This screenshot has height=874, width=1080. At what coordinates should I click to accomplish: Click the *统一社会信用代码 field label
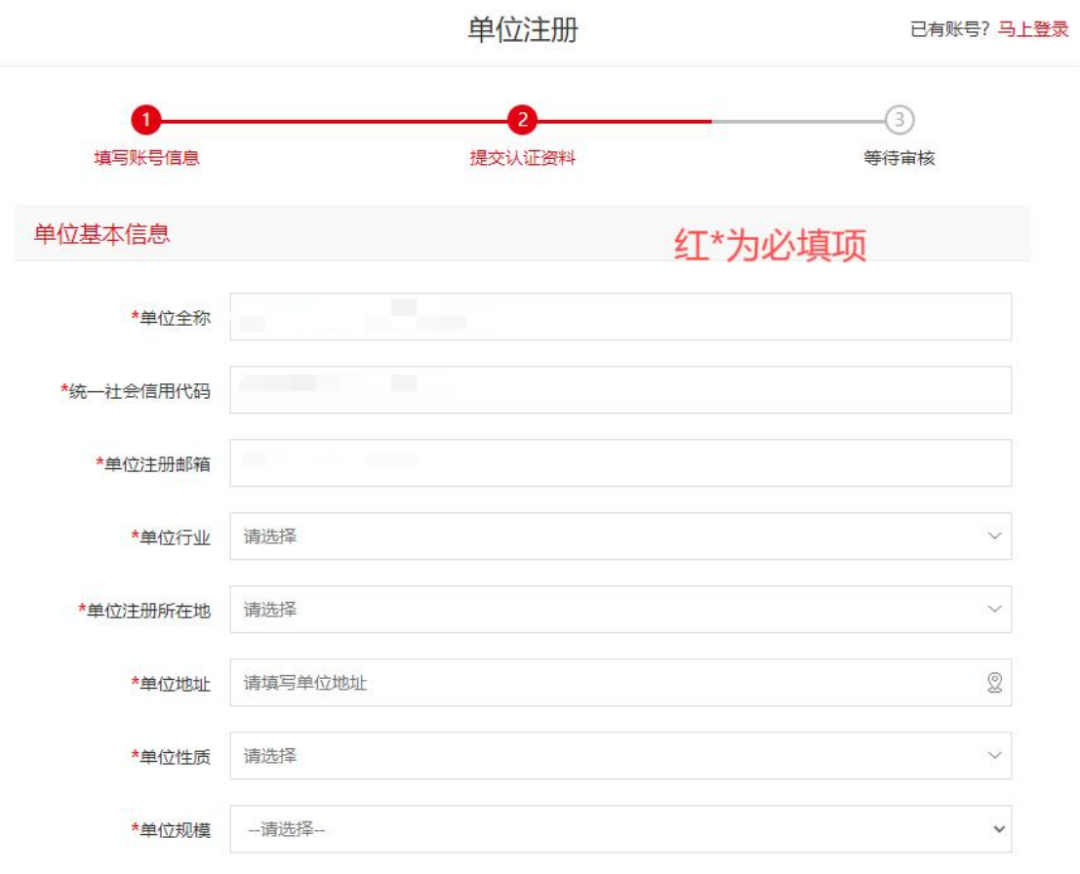pyautogui.click(x=136, y=391)
